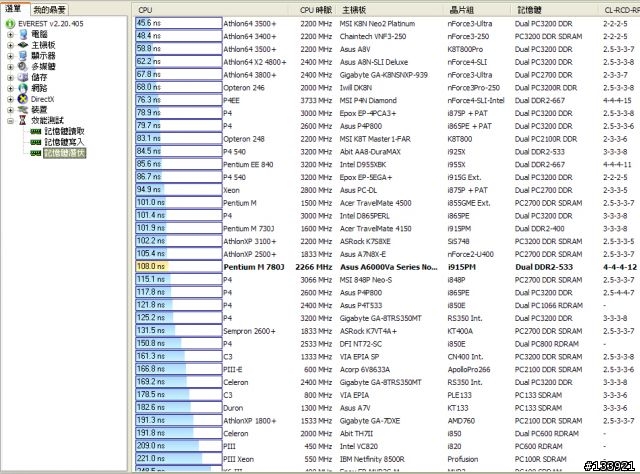Expand the 多媒體 tree node

click(x=11, y=67)
